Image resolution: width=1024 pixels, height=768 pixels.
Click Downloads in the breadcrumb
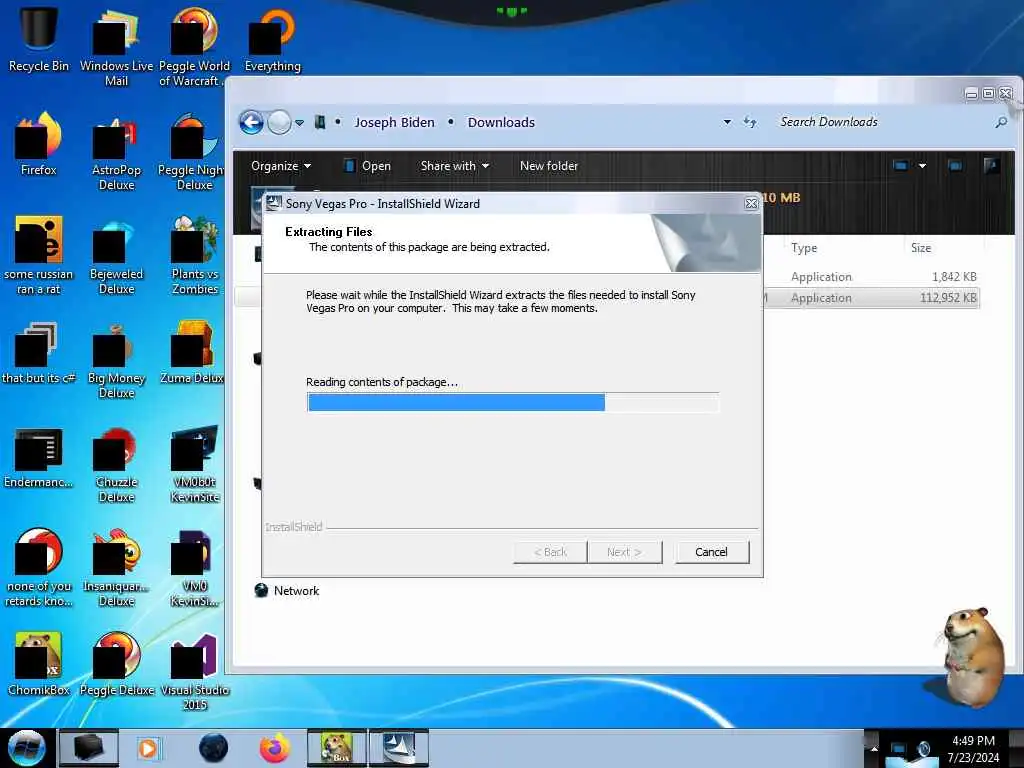pos(501,122)
